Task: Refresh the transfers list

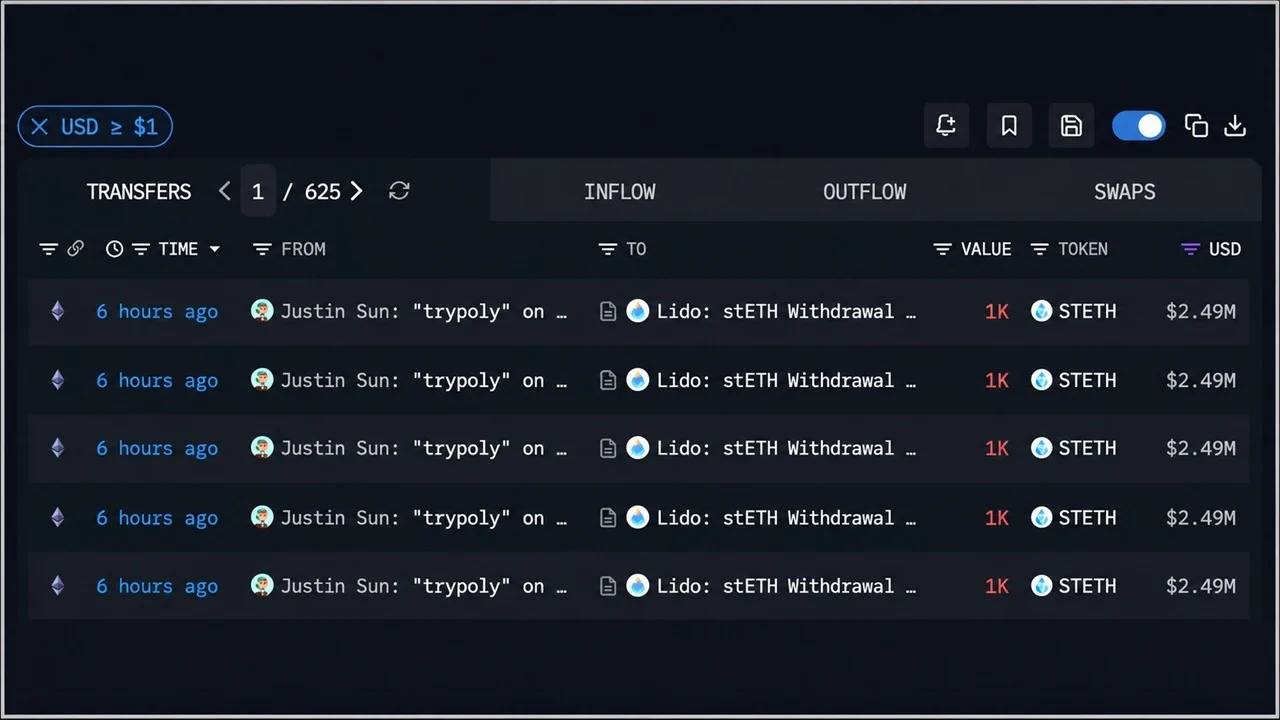Action: click(x=399, y=191)
